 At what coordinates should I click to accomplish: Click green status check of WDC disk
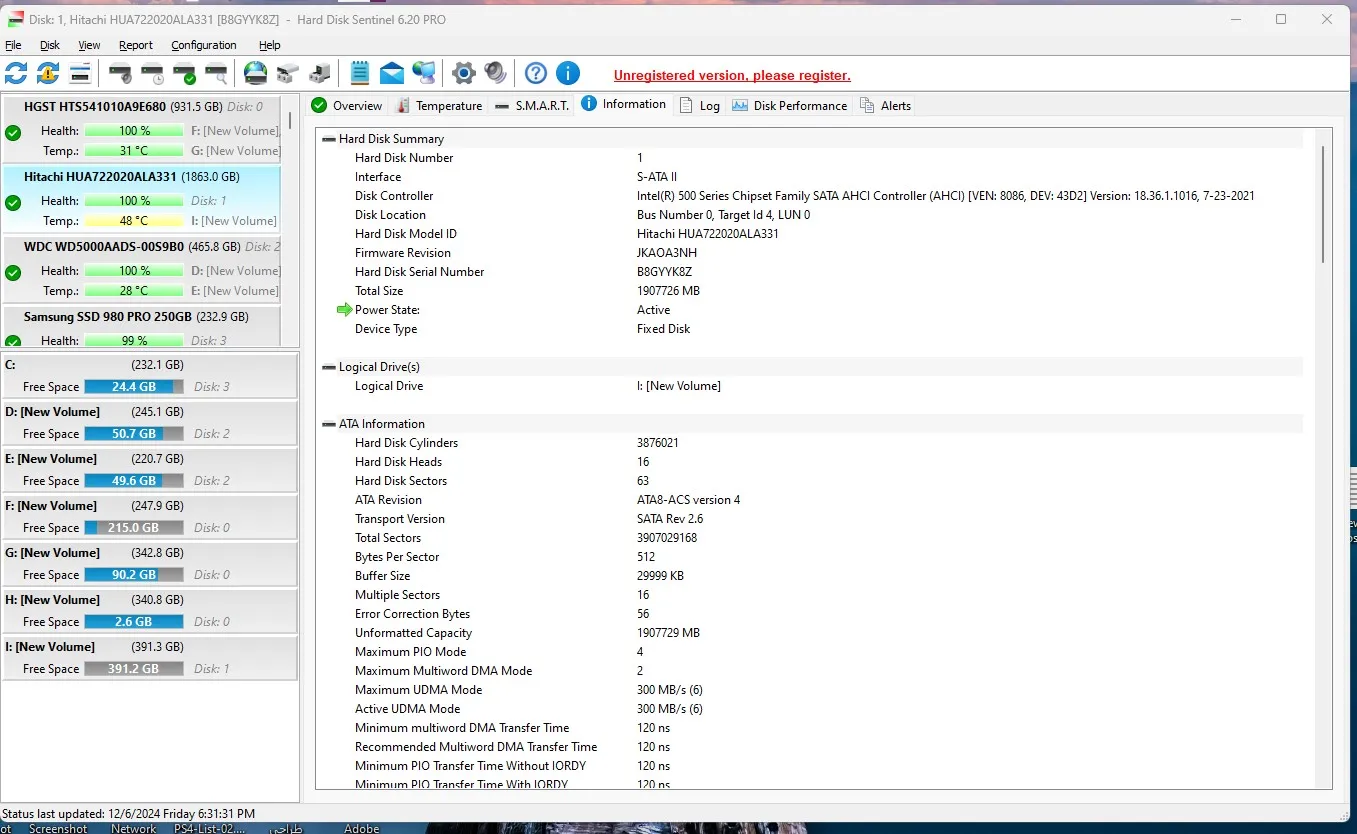[x=13, y=272]
